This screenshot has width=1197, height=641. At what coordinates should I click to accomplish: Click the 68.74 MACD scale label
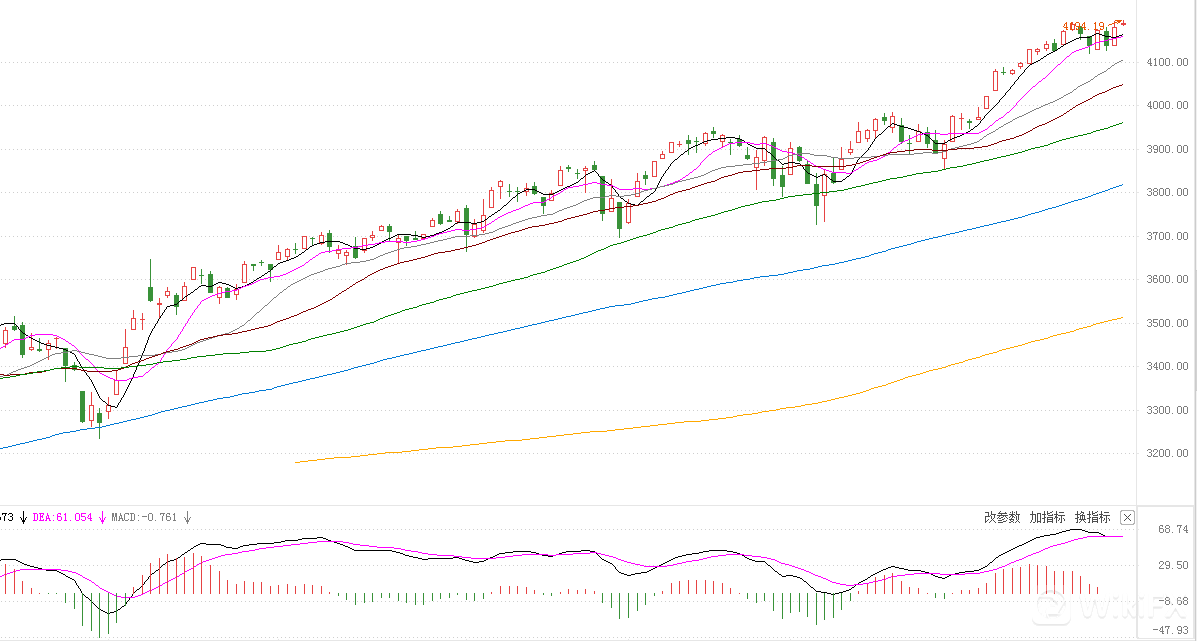(1171, 529)
